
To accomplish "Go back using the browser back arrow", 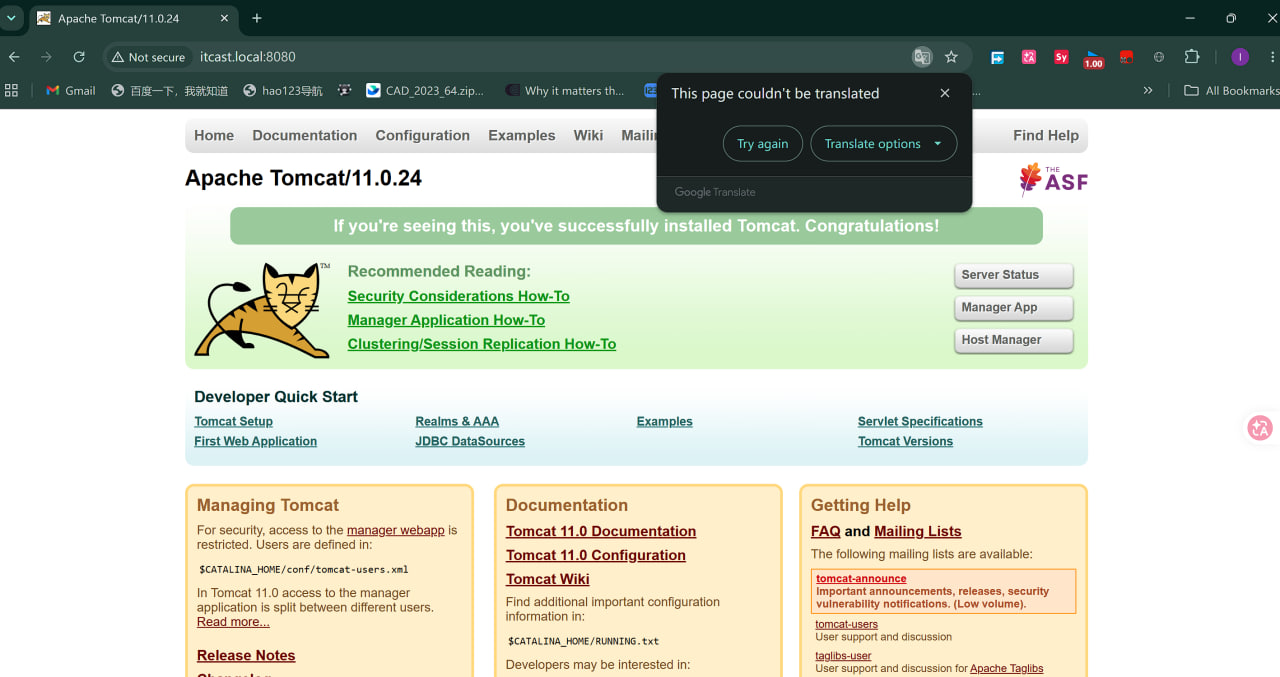I will point(14,57).
